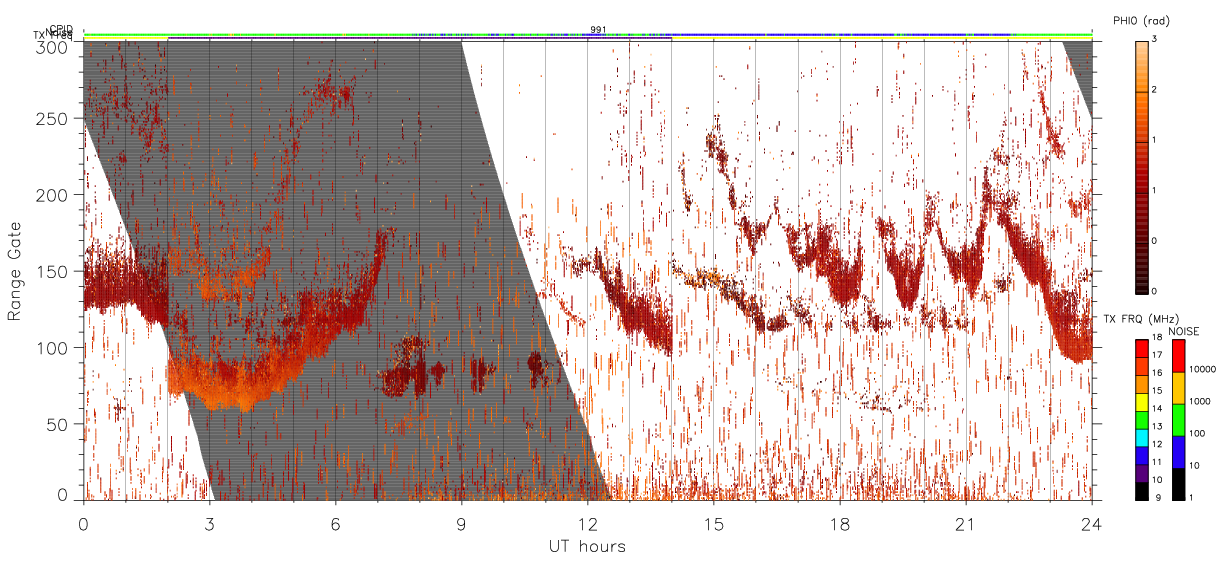This screenshot has height=567, width=1228.
Task: Click the '10000' label in NOISE legend
Action: tap(1204, 370)
